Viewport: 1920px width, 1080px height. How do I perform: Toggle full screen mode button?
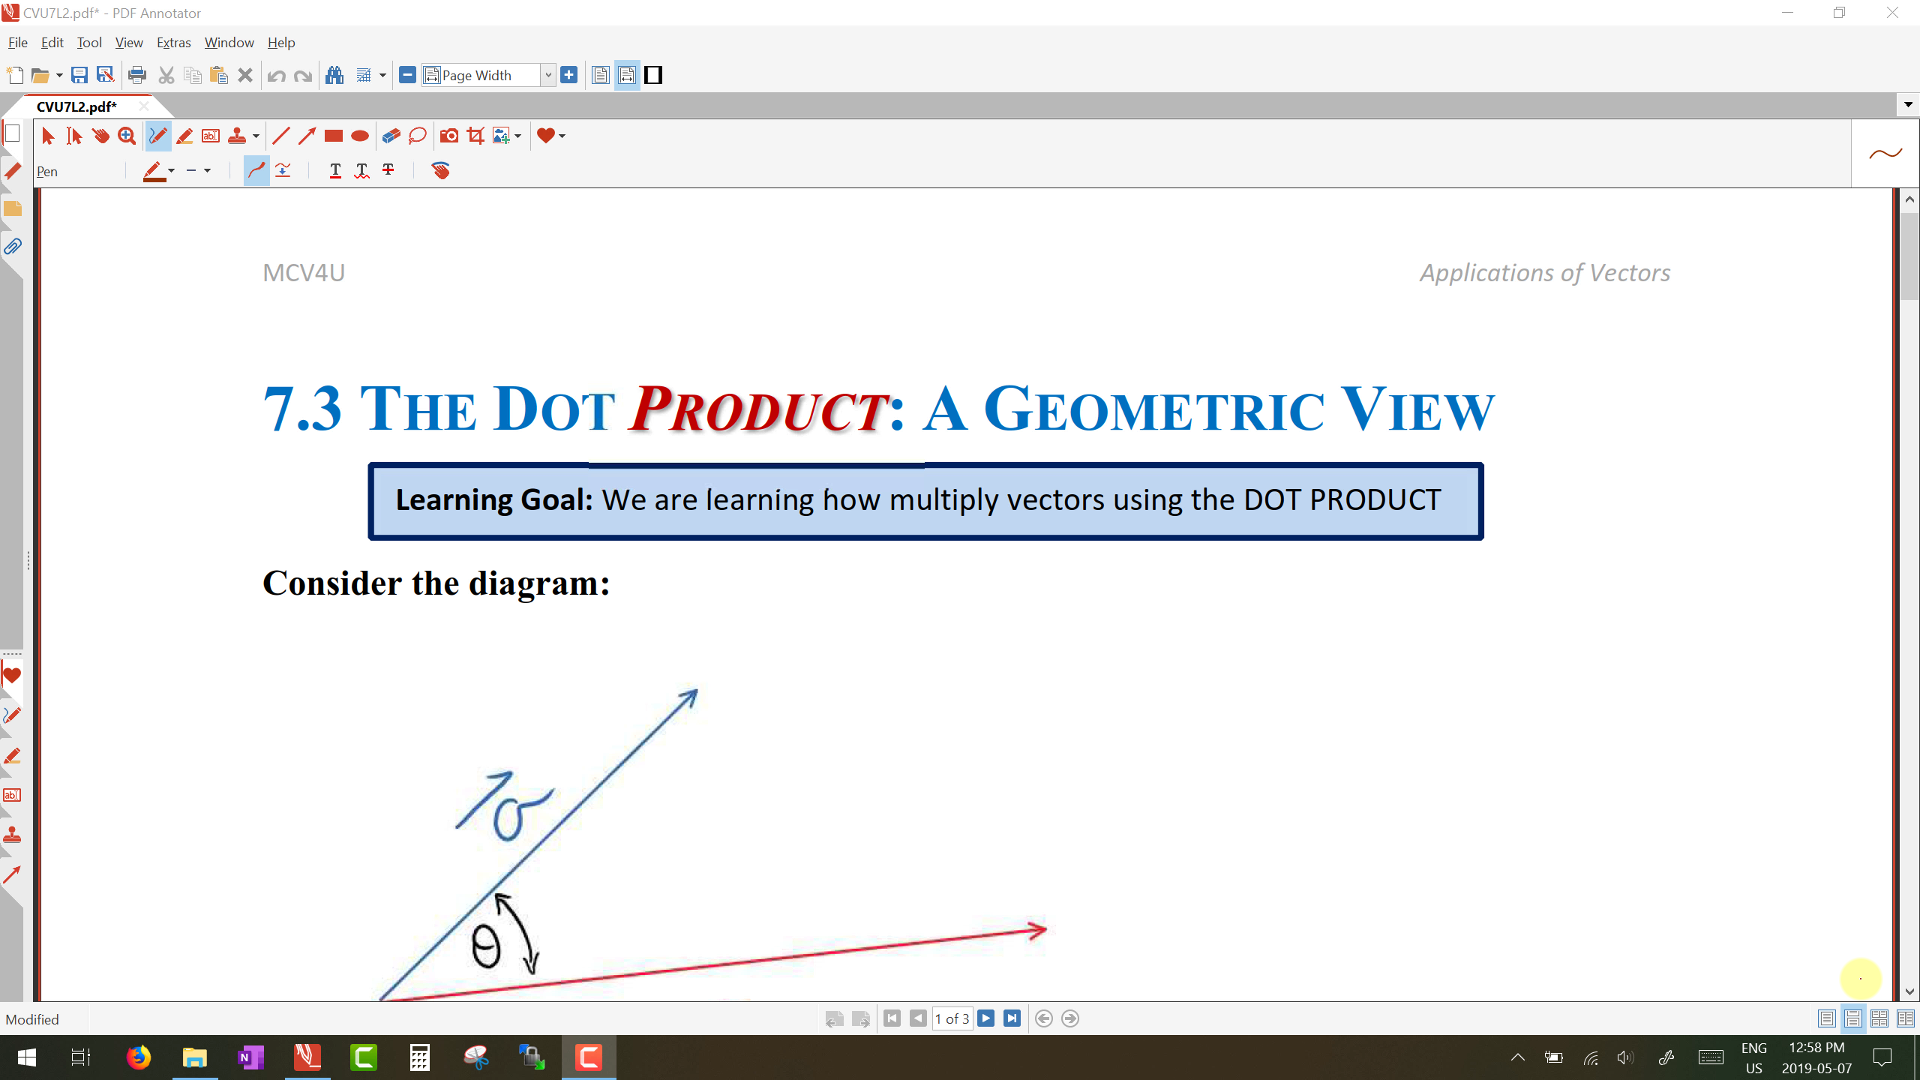[x=653, y=75]
